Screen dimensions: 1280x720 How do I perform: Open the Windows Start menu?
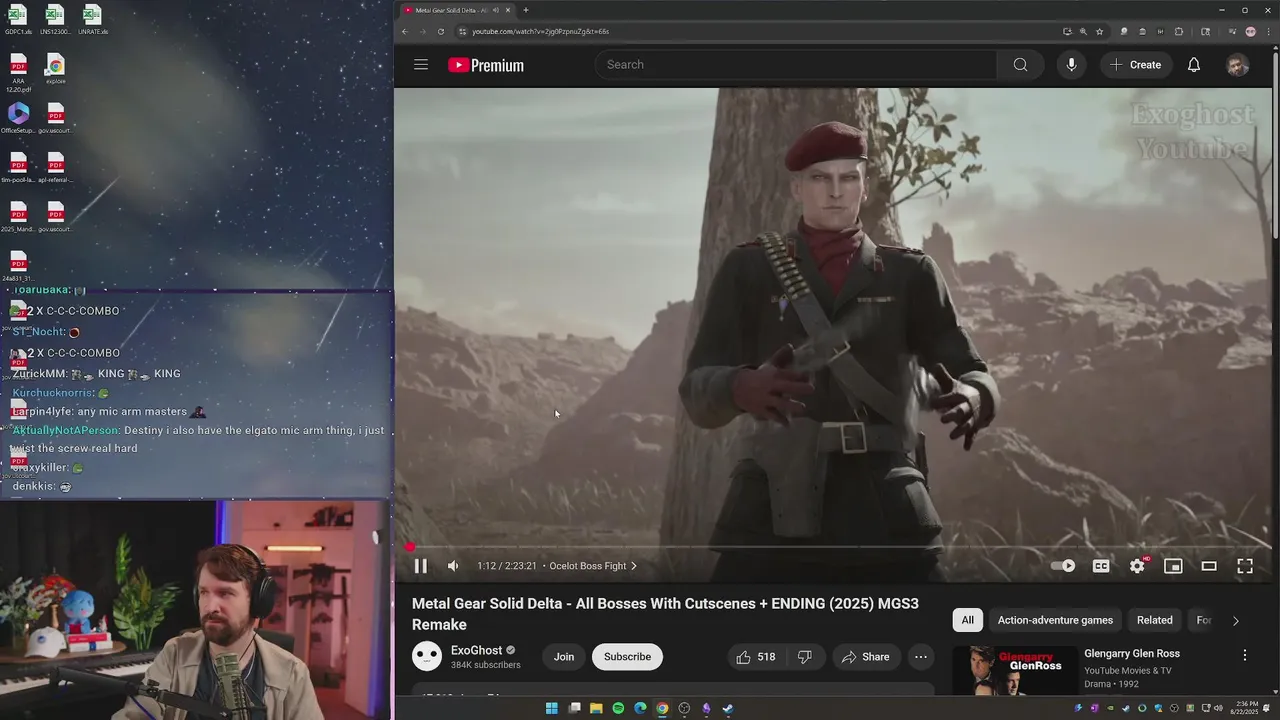[x=552, y=708]
